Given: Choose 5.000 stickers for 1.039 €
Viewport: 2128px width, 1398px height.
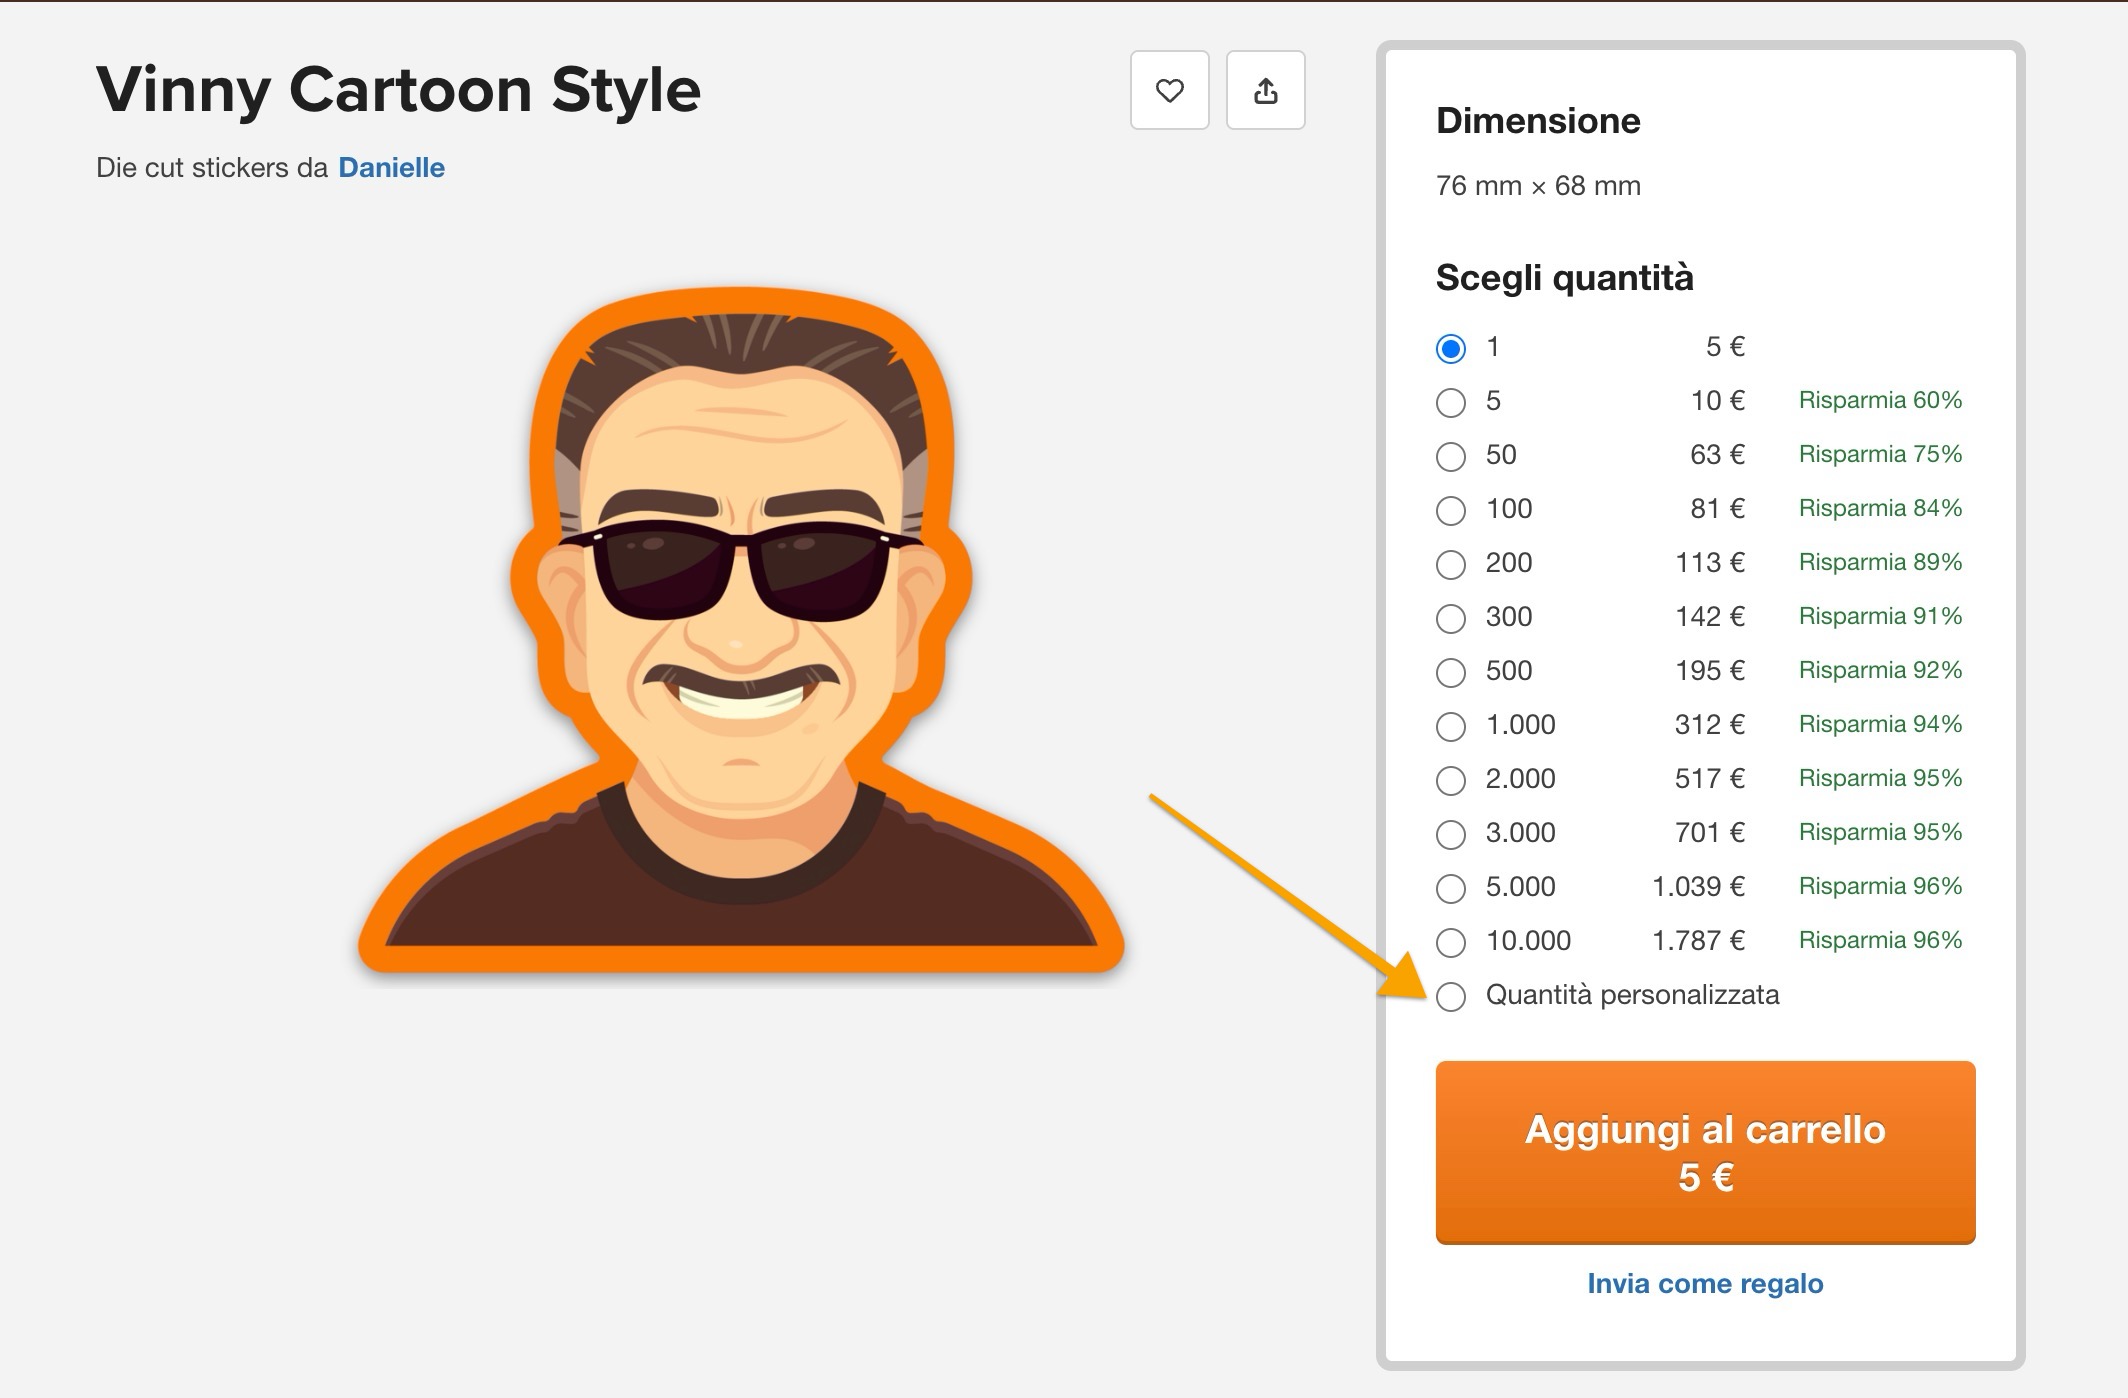Looking at the screenshot, I should pyautogui.click(x=1450, y=889).
